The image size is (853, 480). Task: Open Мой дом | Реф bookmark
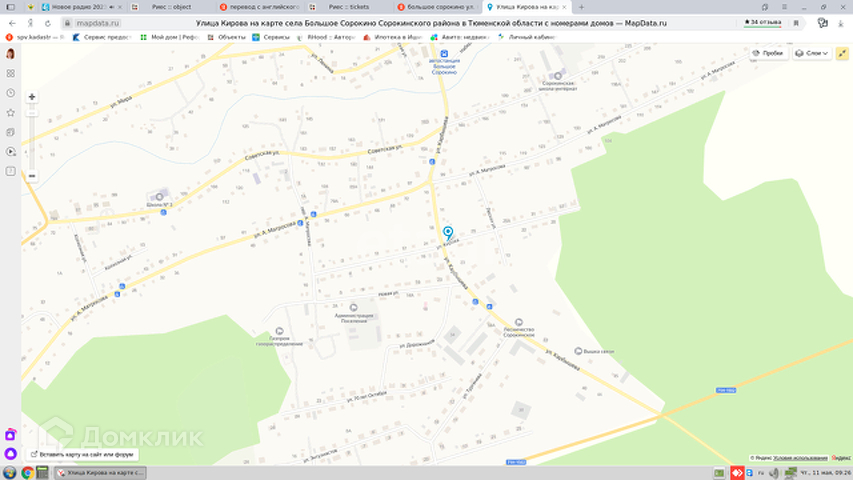[x=170, y=37]
